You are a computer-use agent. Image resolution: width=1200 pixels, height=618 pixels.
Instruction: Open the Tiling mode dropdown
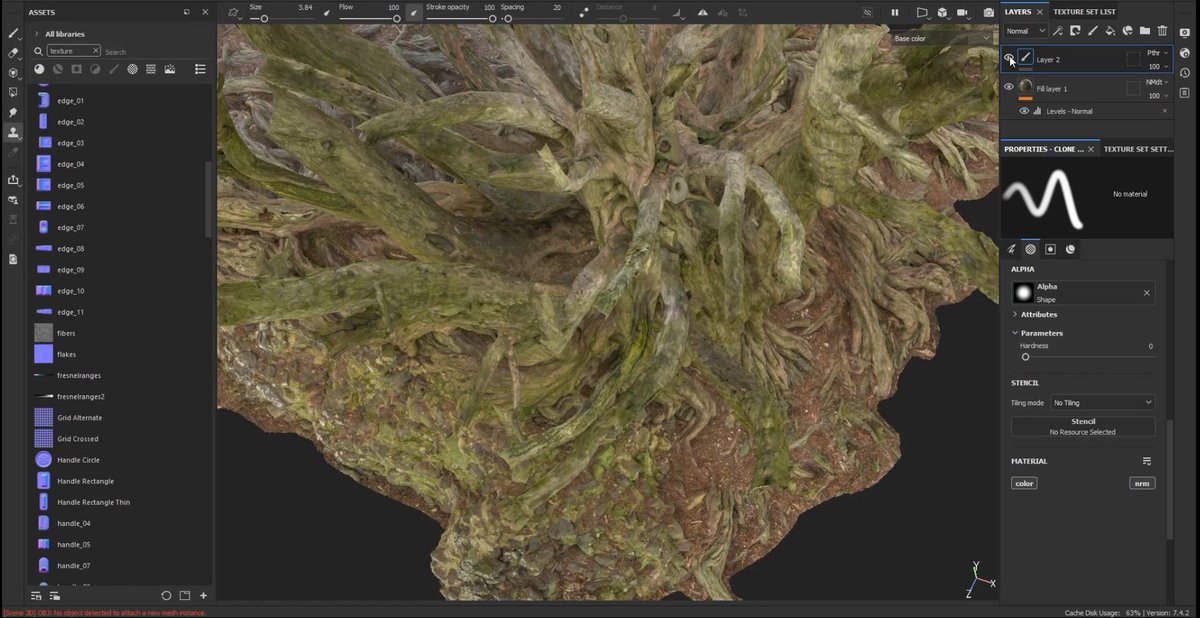point(1102,403)
